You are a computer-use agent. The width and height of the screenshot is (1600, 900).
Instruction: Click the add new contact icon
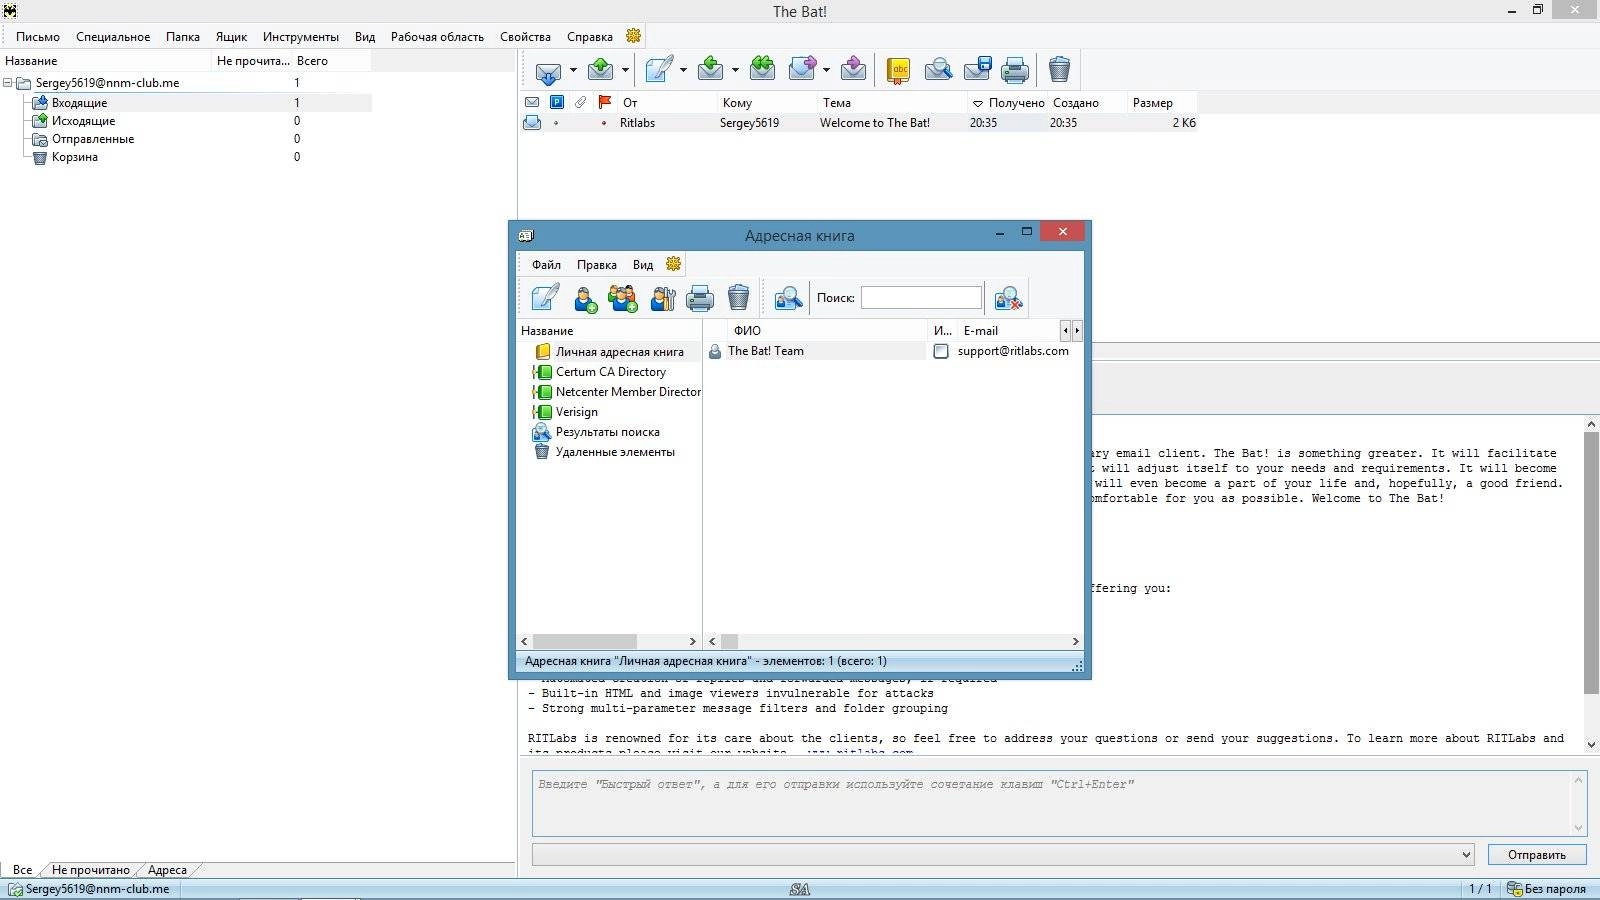point(585,298)
